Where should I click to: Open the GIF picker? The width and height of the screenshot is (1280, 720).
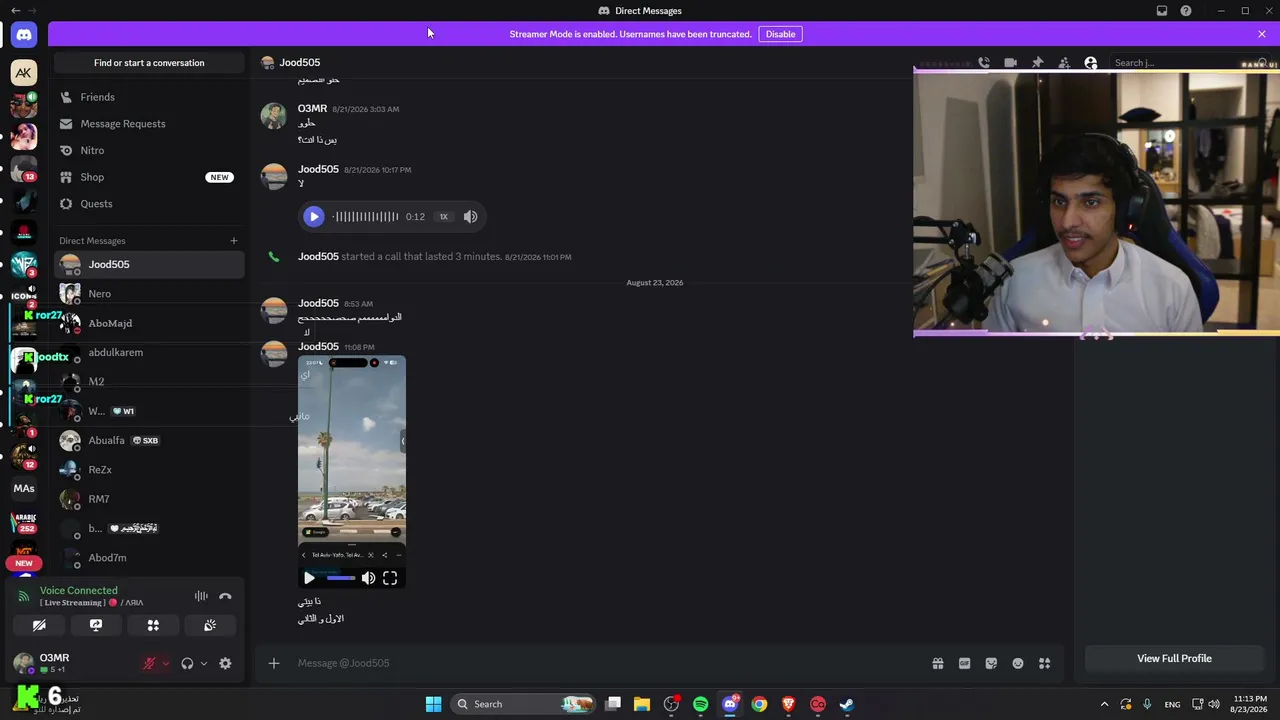[965, 663]
